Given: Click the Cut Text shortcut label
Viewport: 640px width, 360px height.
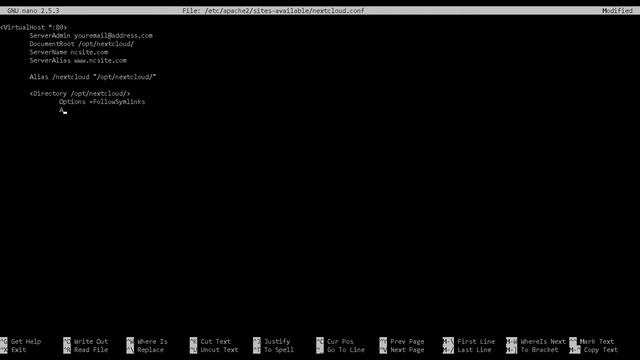Looking at the screenshot, I should [216, 341].
